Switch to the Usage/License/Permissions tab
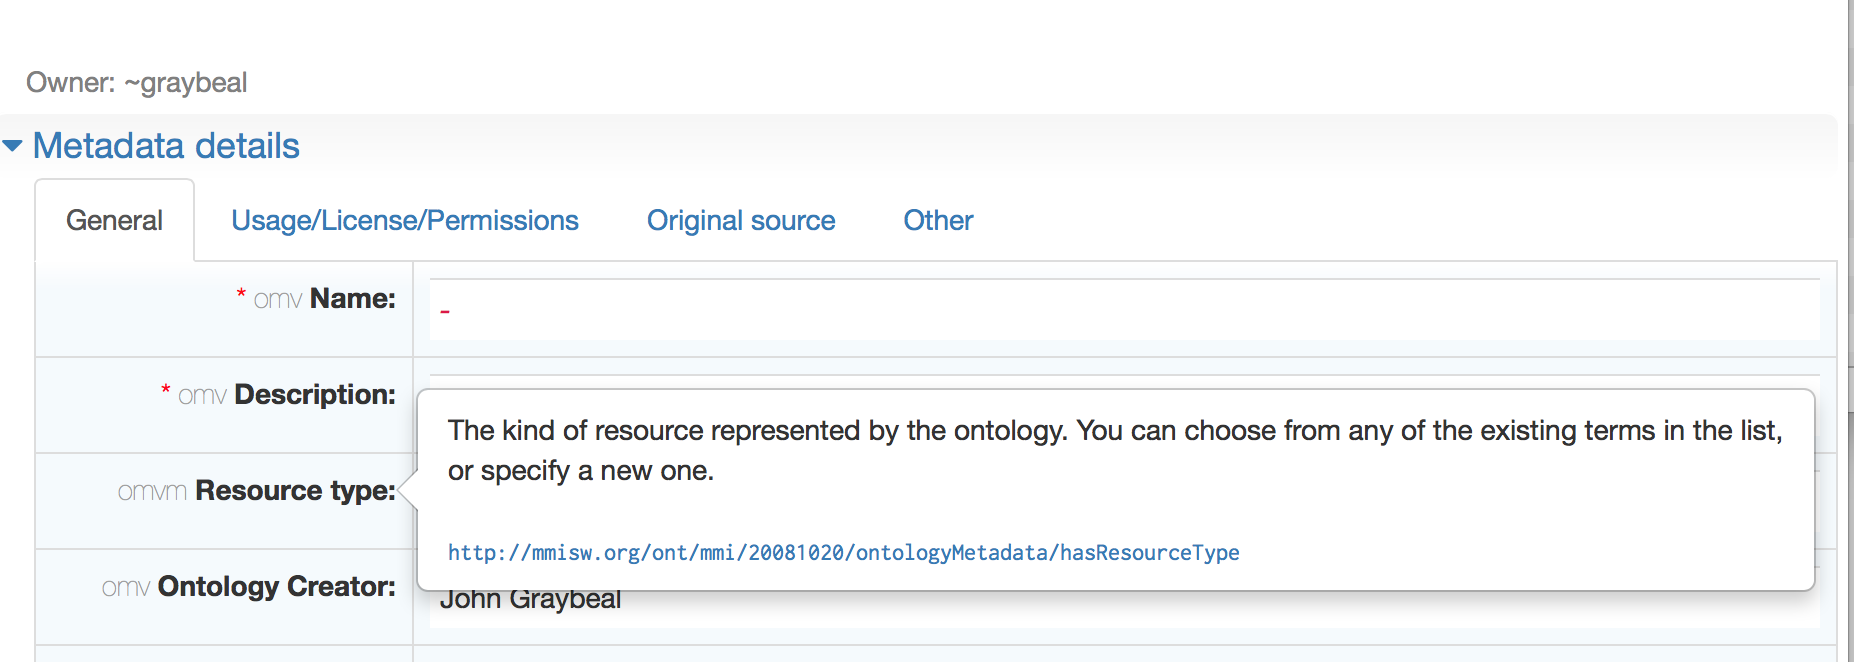This screenshot has width=1854, height=662. [405, 220]
